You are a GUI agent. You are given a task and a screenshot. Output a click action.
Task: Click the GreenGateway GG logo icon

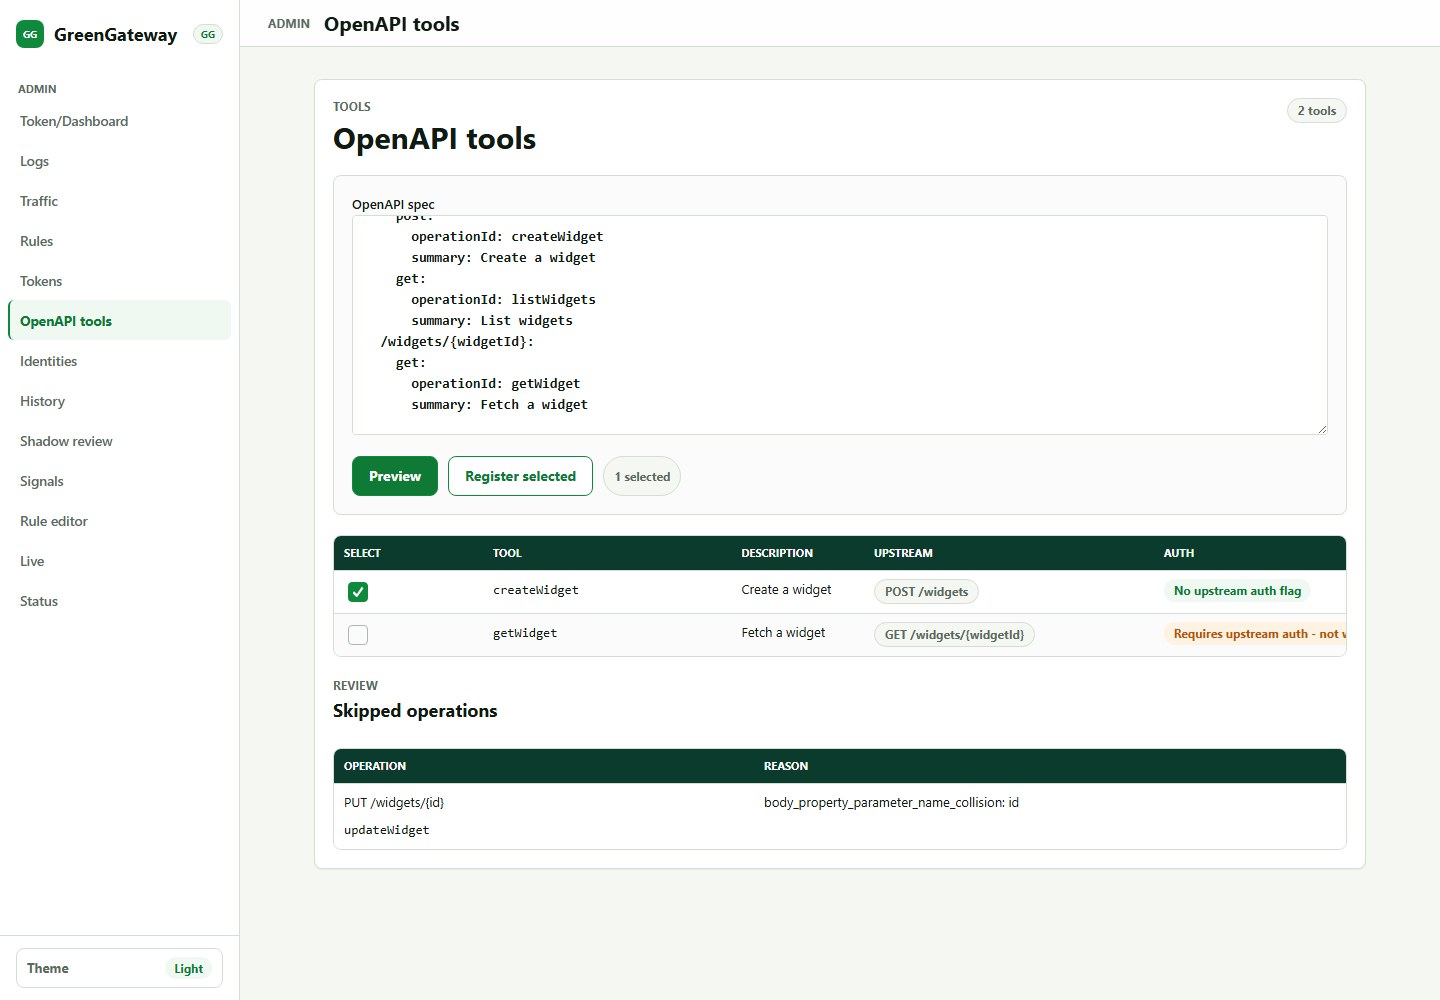pyautogui.click(x=30, y=34)
